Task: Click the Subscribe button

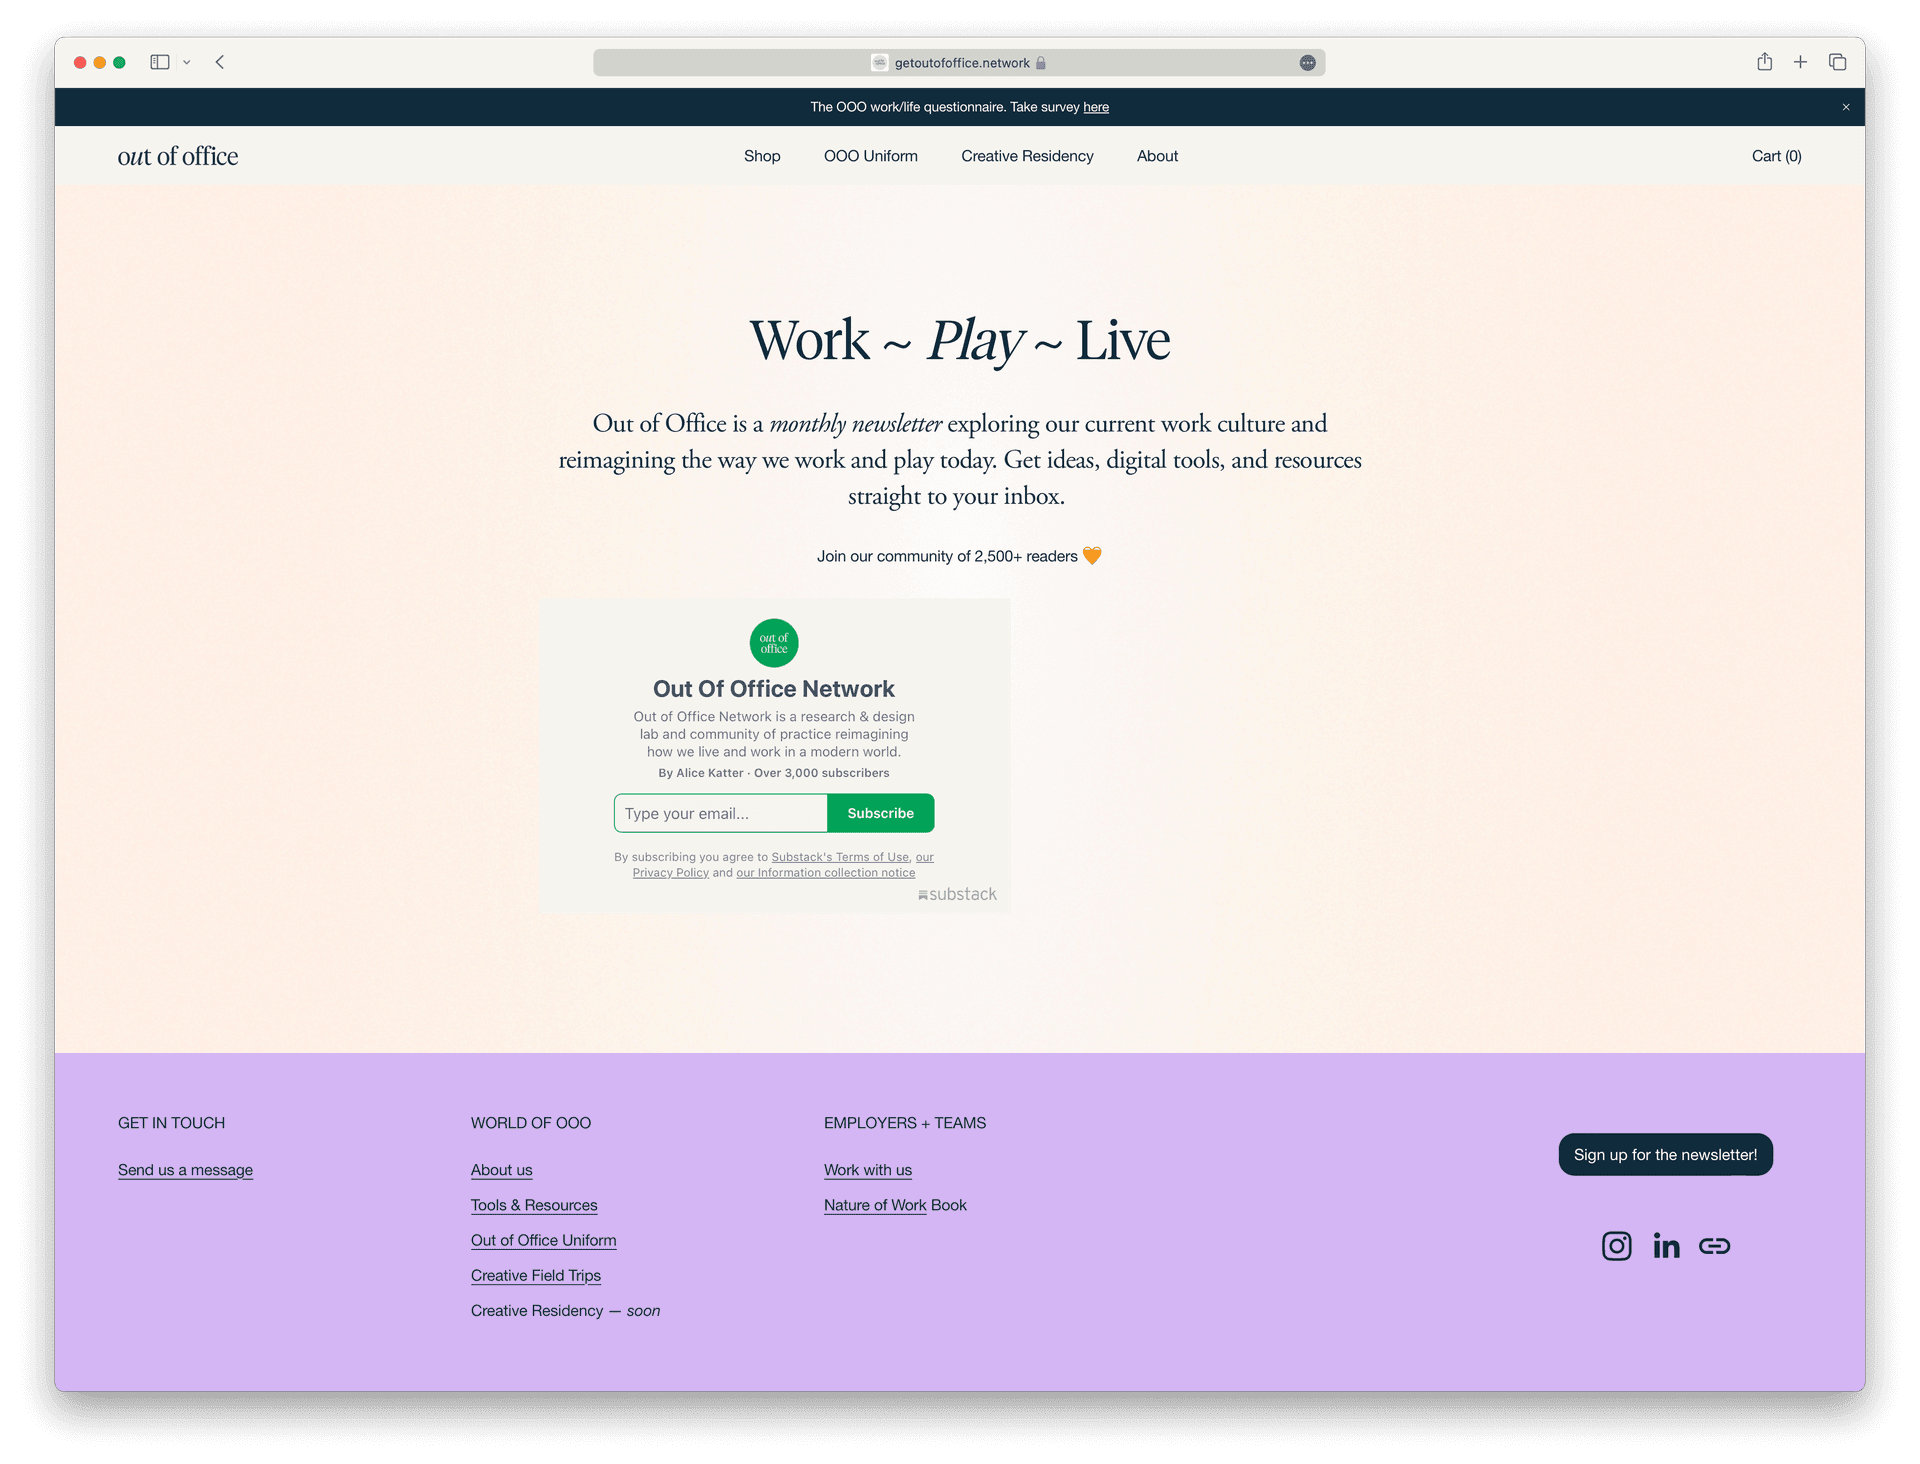Action: coord(881,814)
